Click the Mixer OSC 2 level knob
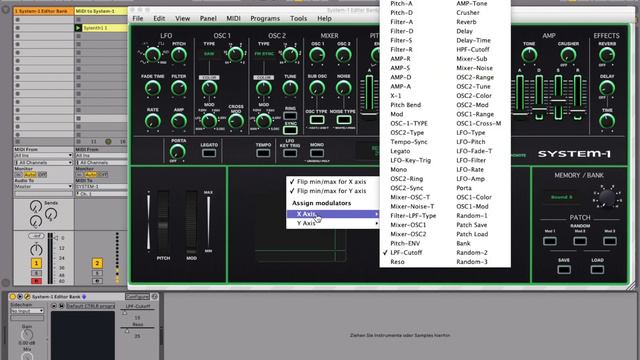The width and height of the screenshot is (640, 360). (344, 55)
